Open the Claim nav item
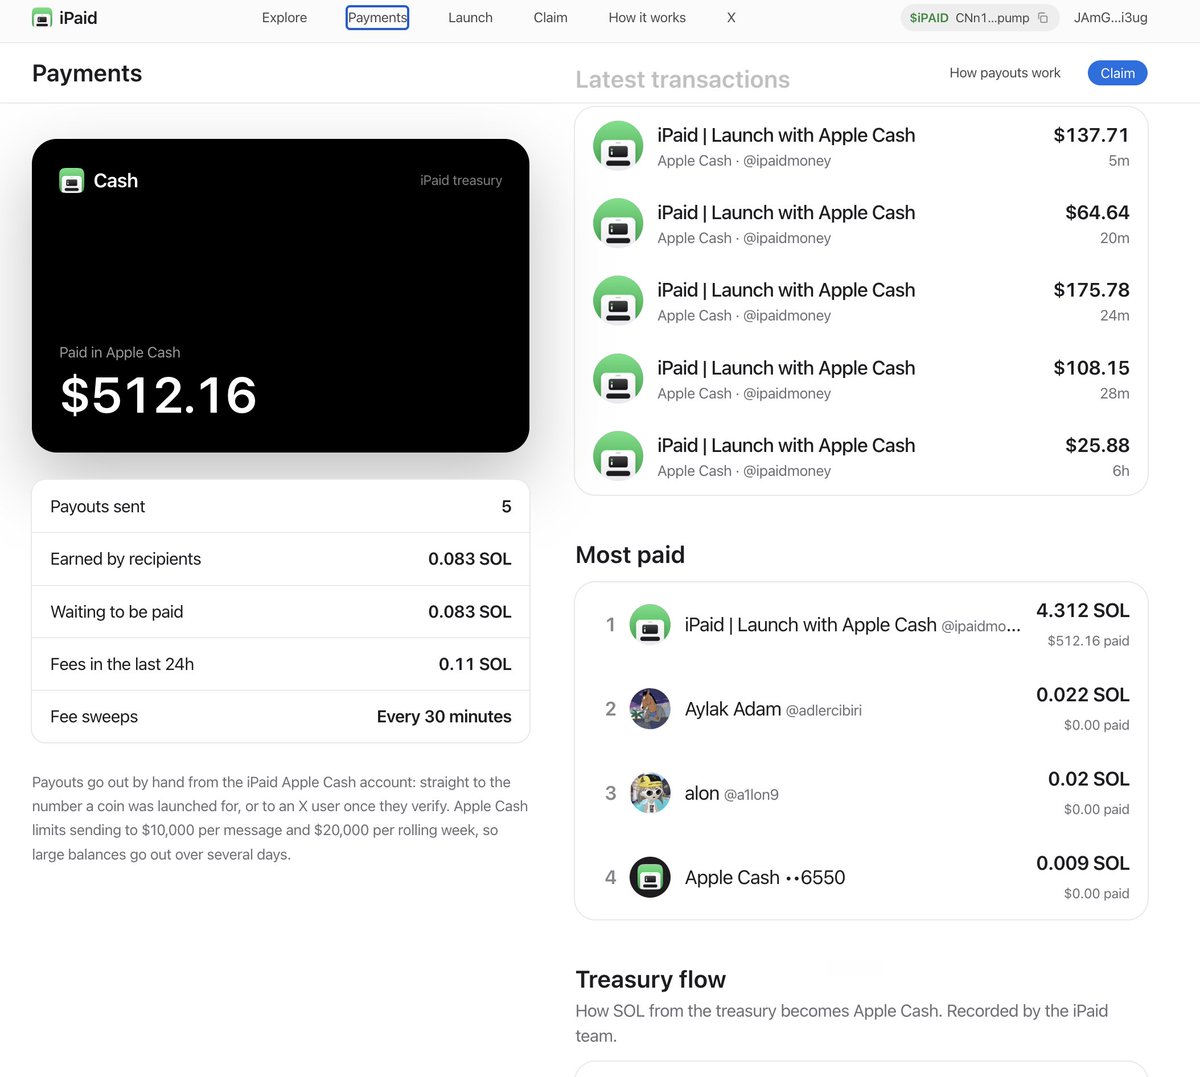 pyautogui.click(x=550, y=18)
